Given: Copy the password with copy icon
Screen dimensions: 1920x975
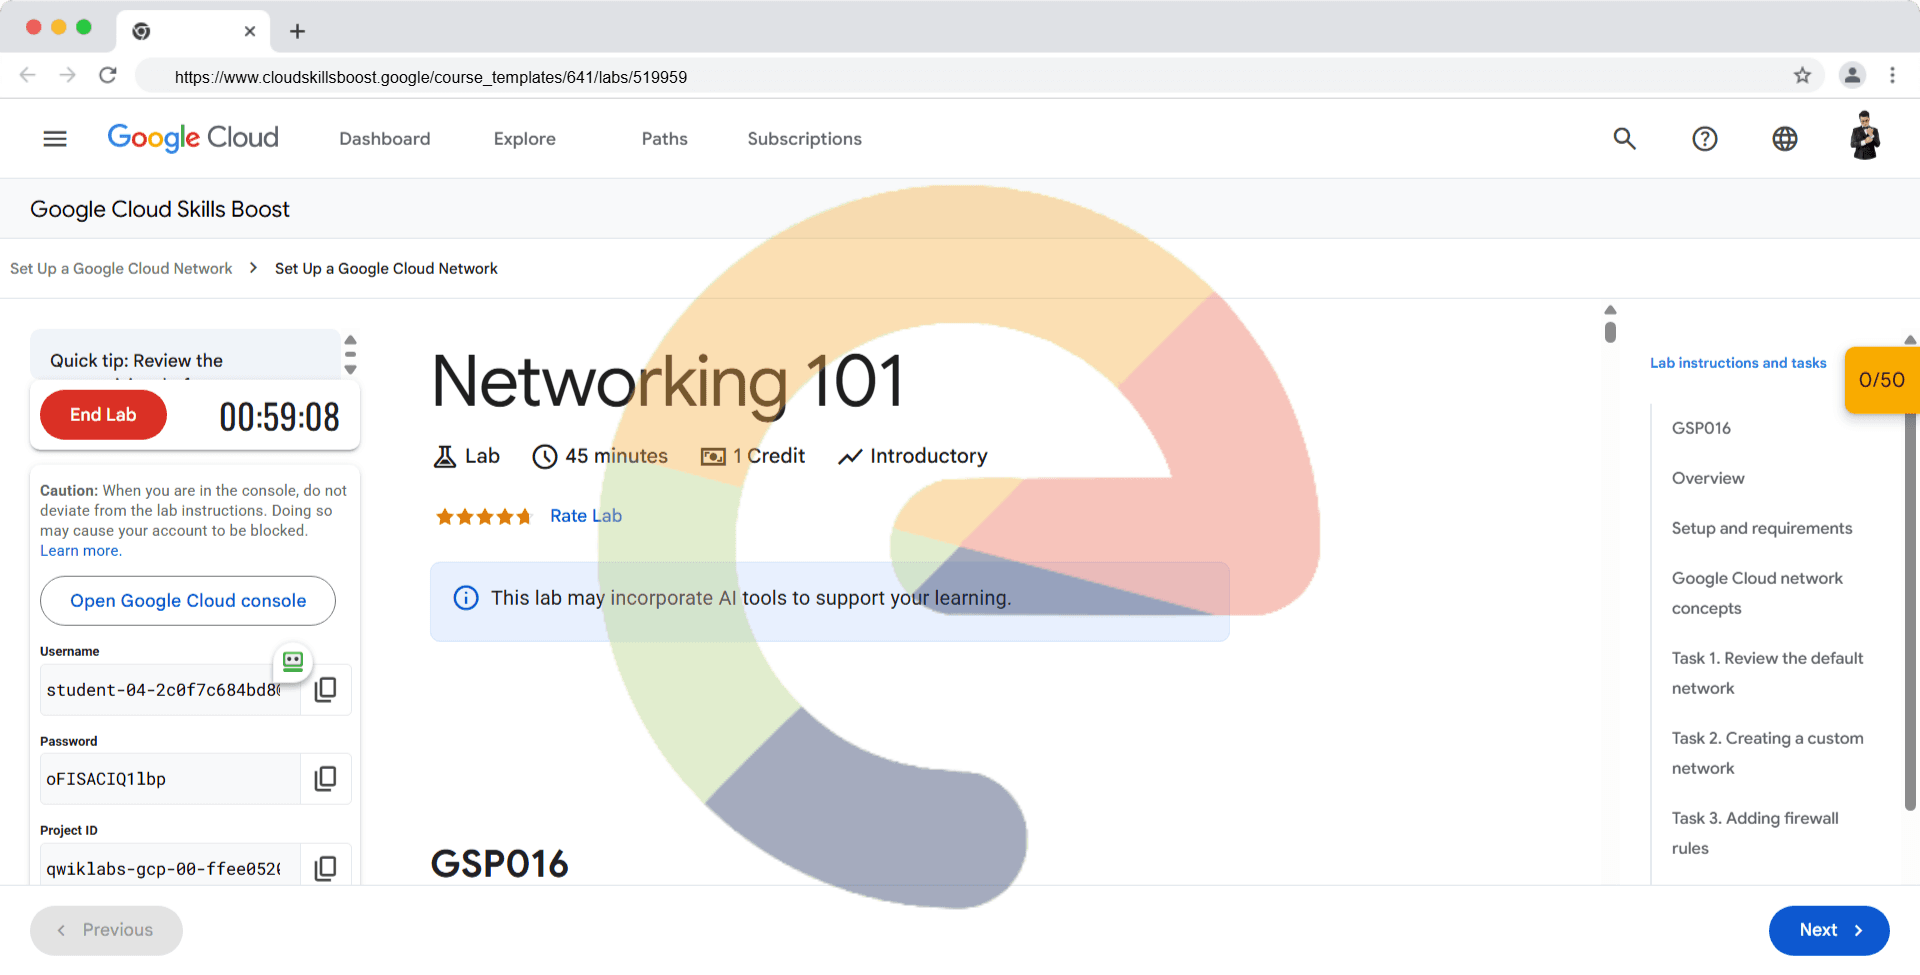Looking at the screenshot, I should tap(325, 779).
